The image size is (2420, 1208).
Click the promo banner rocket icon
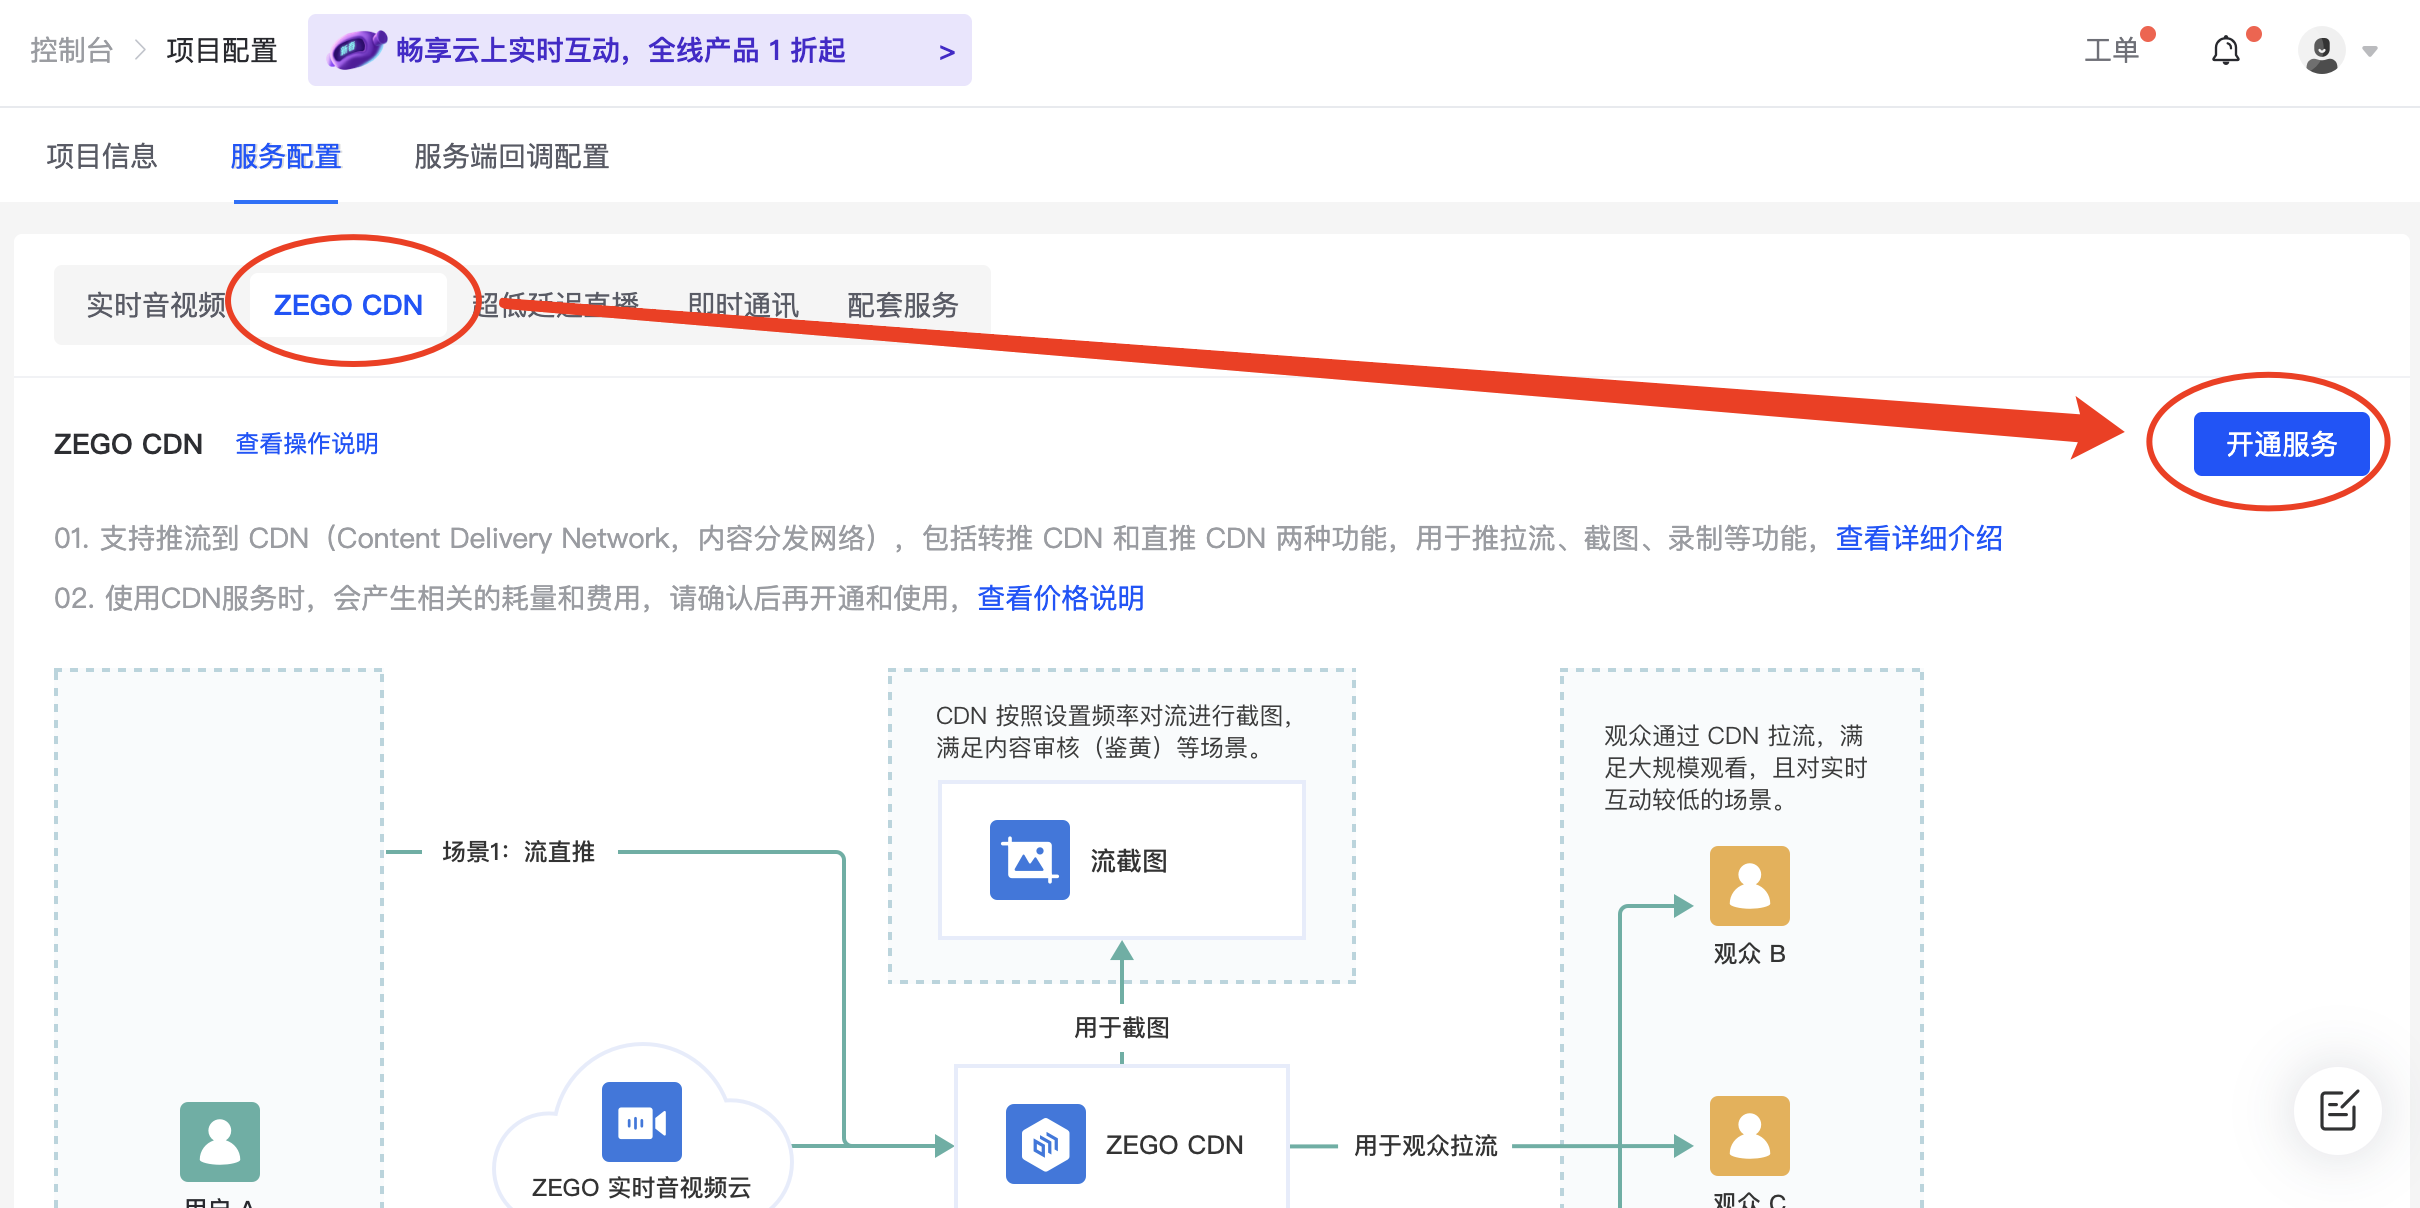click(x=357, y=50)
